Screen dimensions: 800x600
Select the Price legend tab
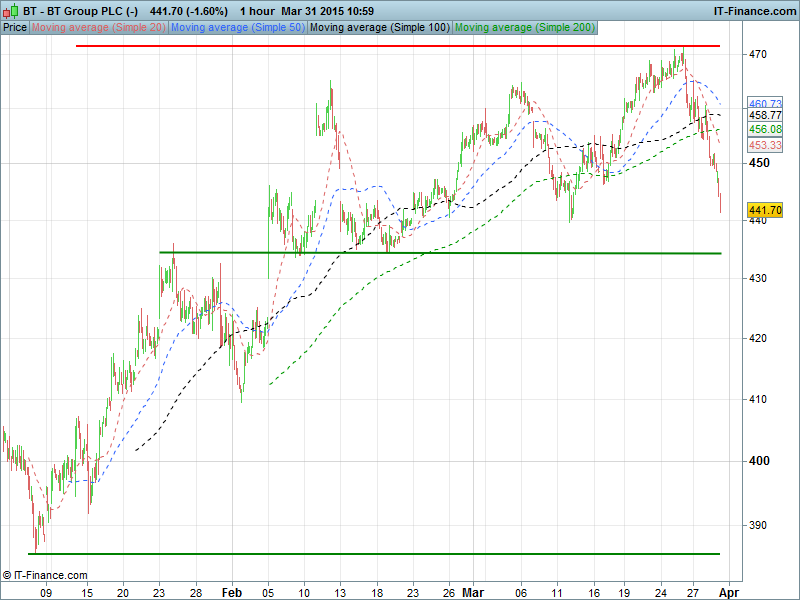click(15, 27)
